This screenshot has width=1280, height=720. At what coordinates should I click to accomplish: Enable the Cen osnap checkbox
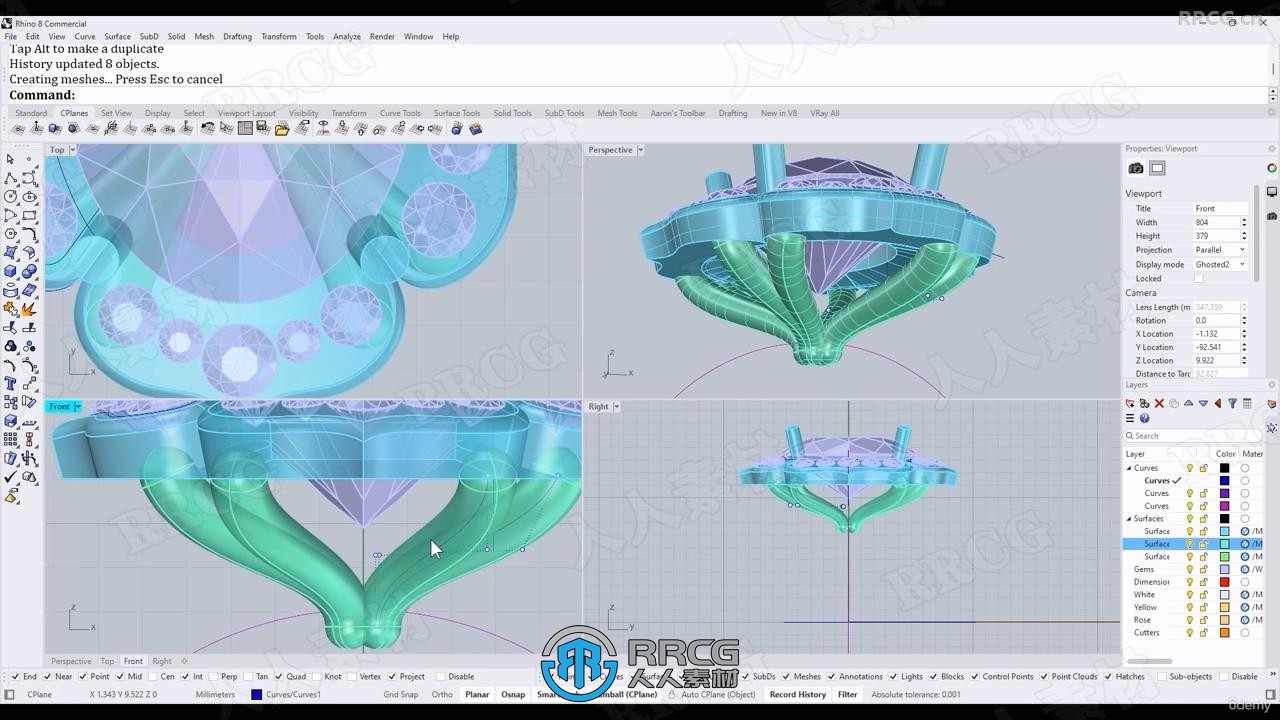pos(153,676)
